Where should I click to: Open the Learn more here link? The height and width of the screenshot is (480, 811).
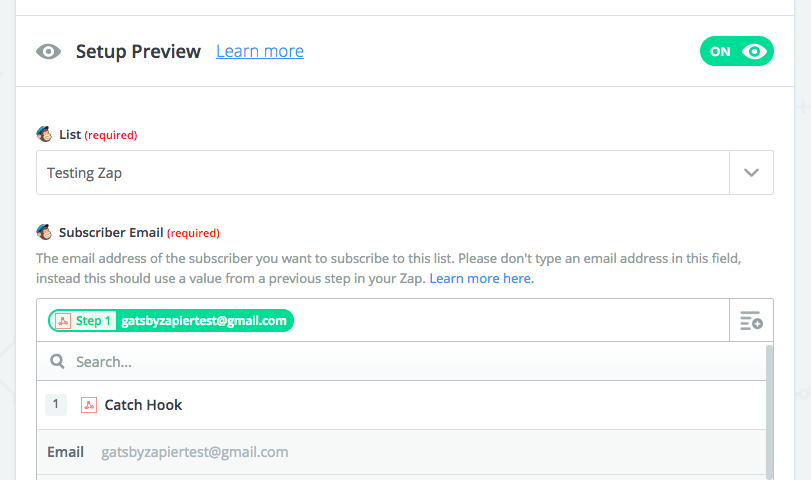pos(482,278)
